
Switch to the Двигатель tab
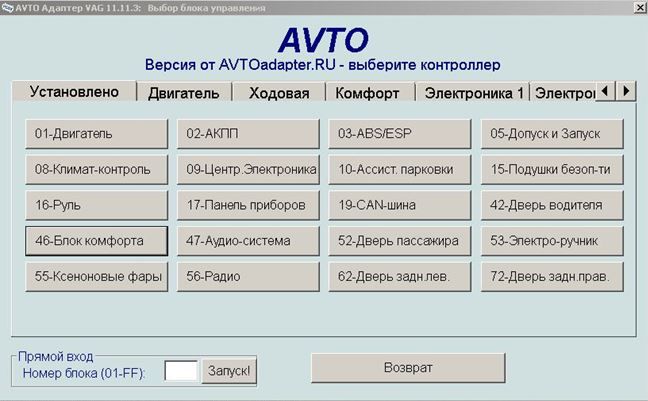184,93
